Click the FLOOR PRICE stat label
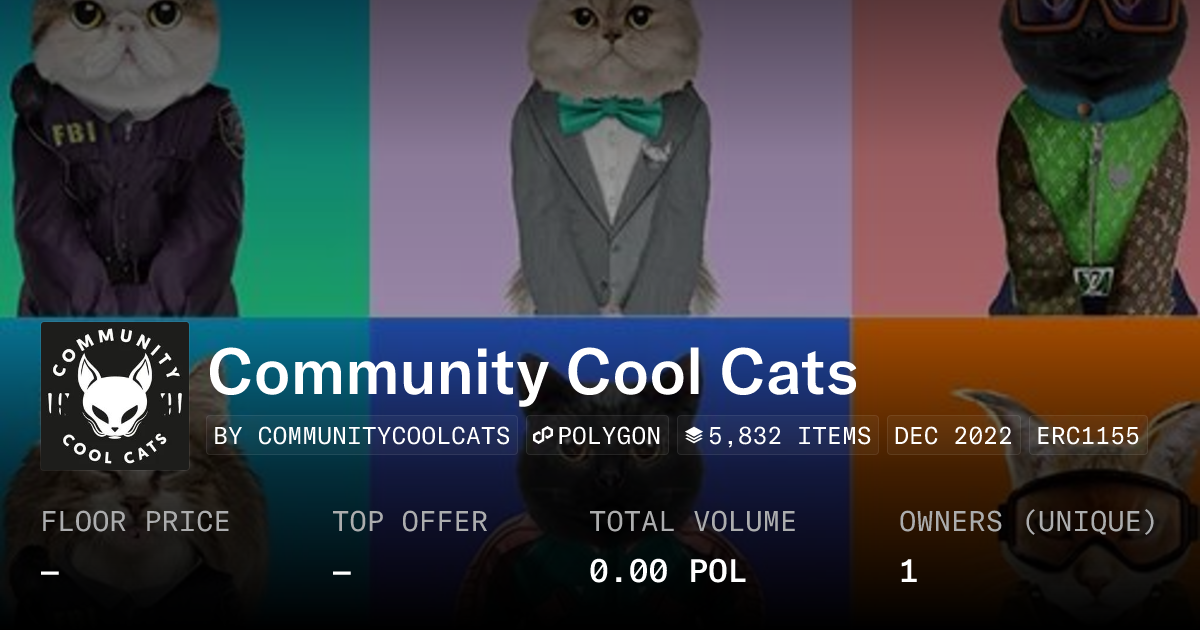This screenshot has height=630, width=1200. [135, 522]
